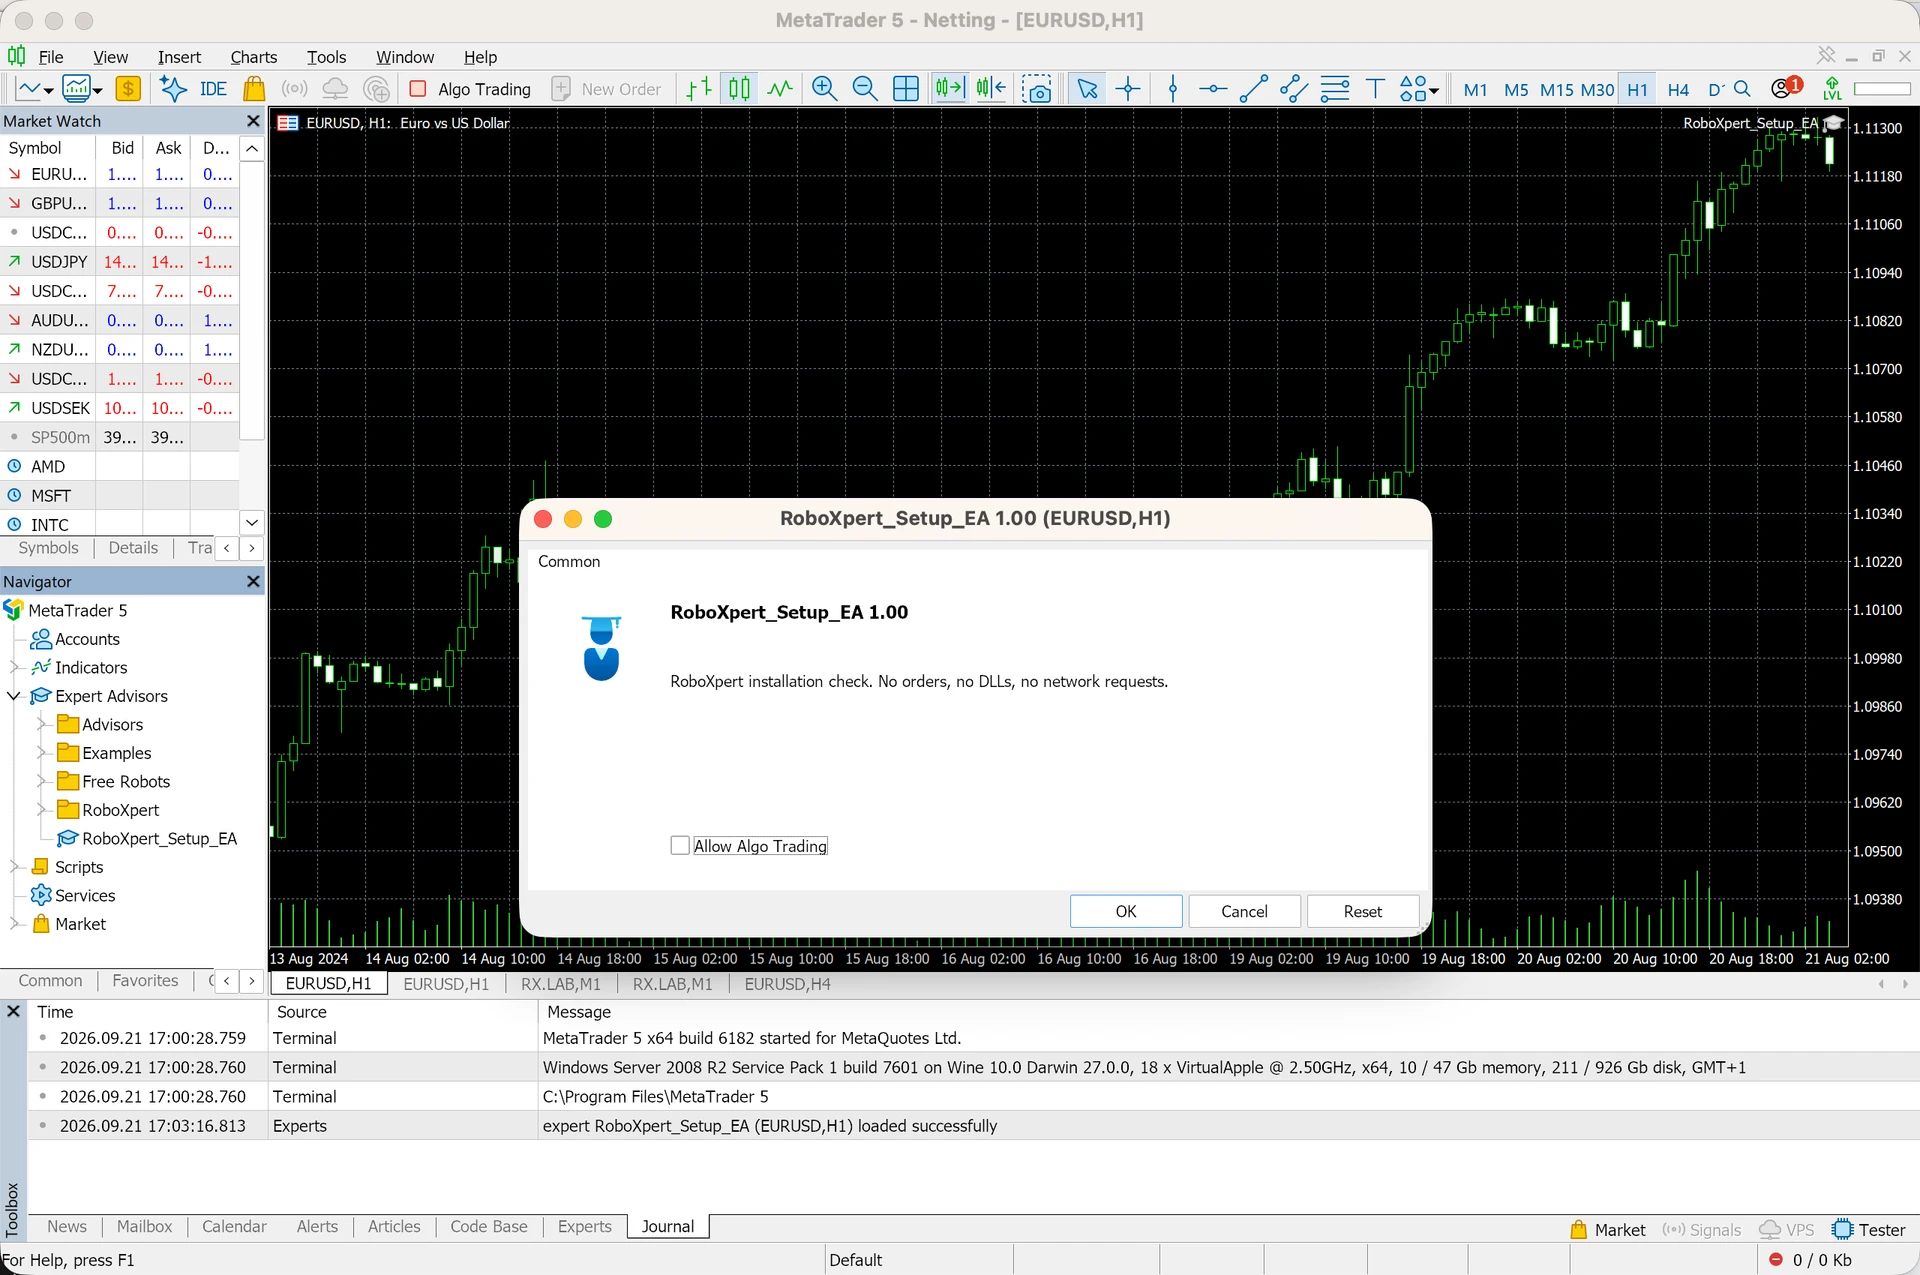Select the text label T tool
Viewport: 1920px width, 1275px height.
click(1375, 89)
